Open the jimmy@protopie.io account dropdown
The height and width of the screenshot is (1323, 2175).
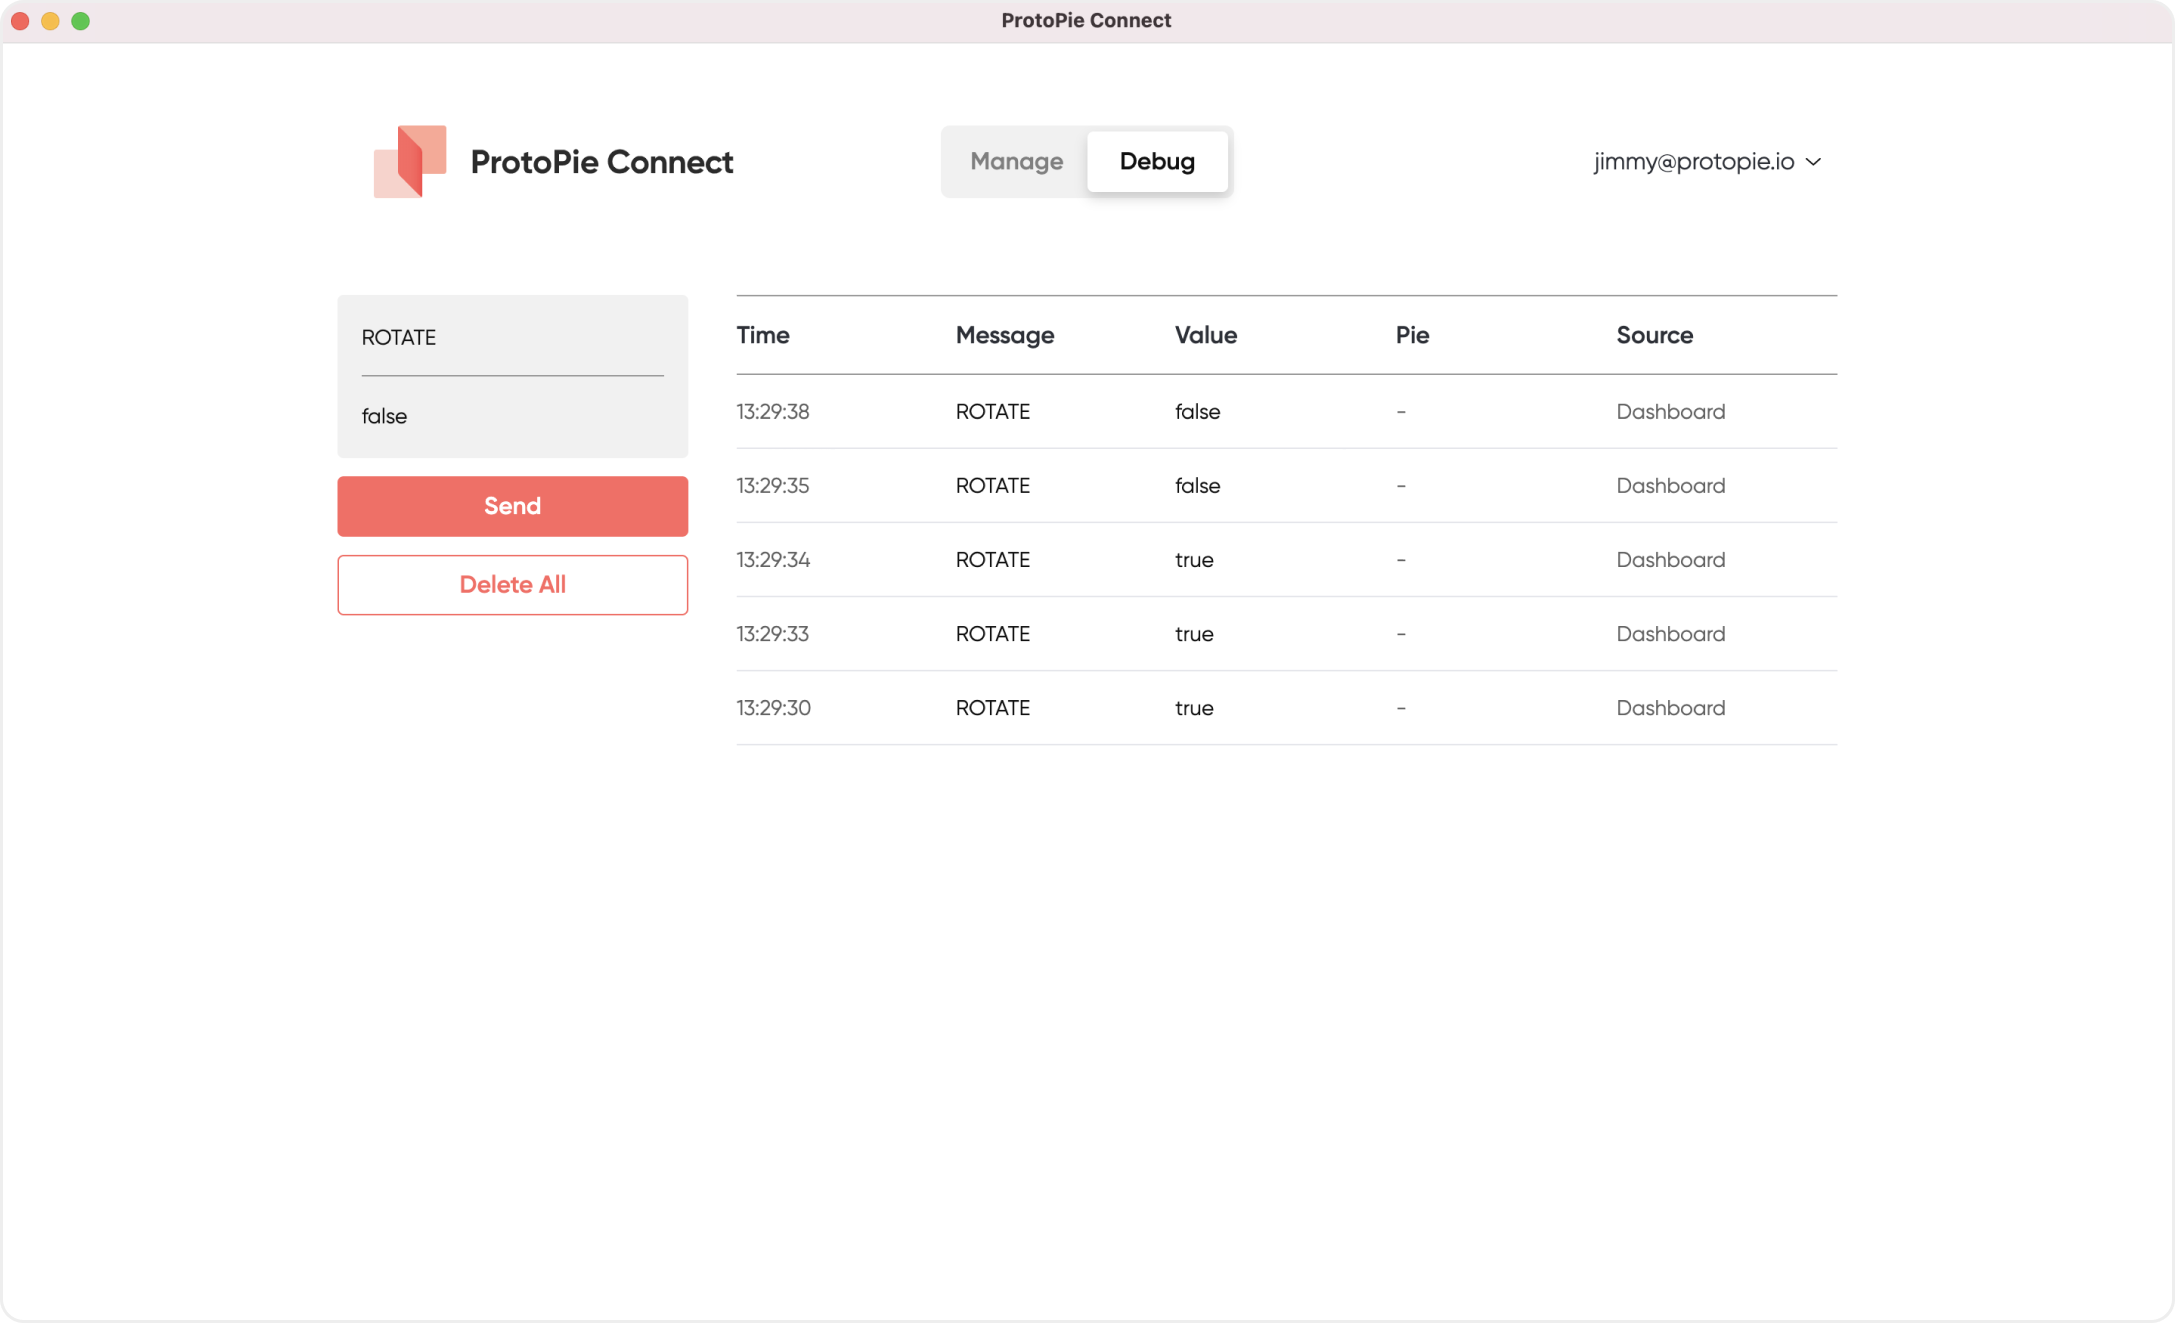(x=1694, y=161)
